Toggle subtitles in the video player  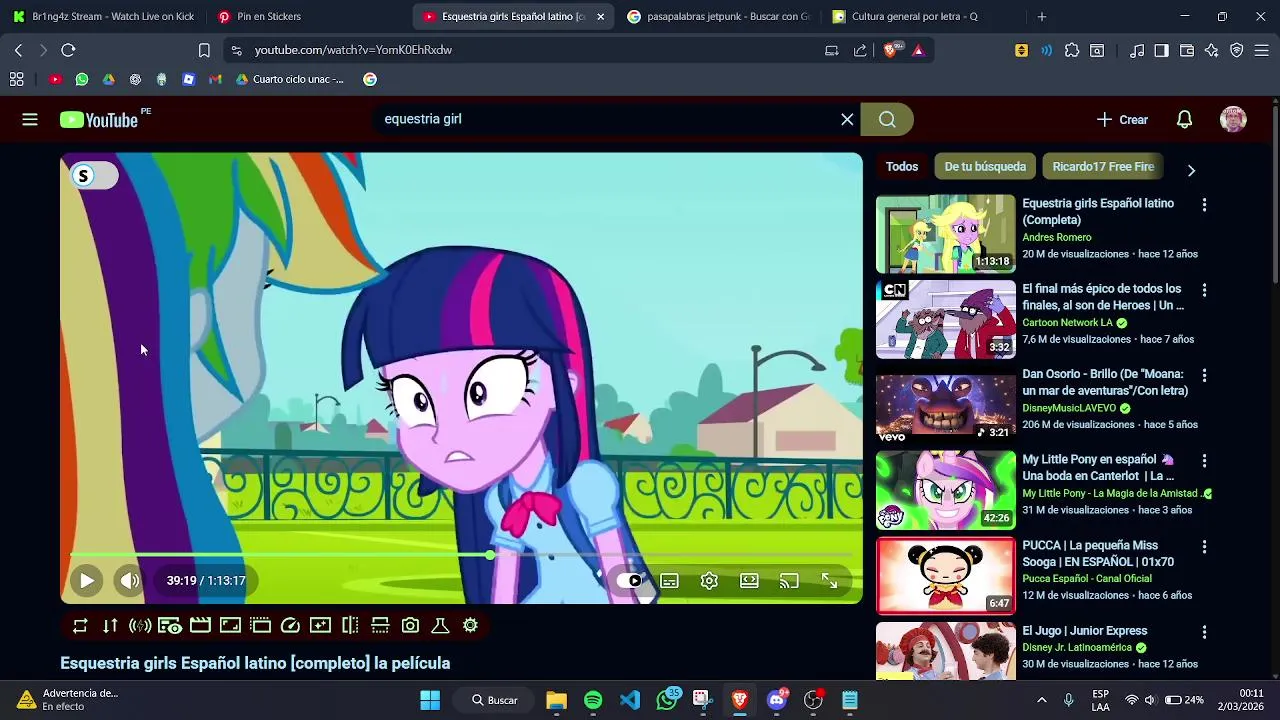[x=669, y=580]
